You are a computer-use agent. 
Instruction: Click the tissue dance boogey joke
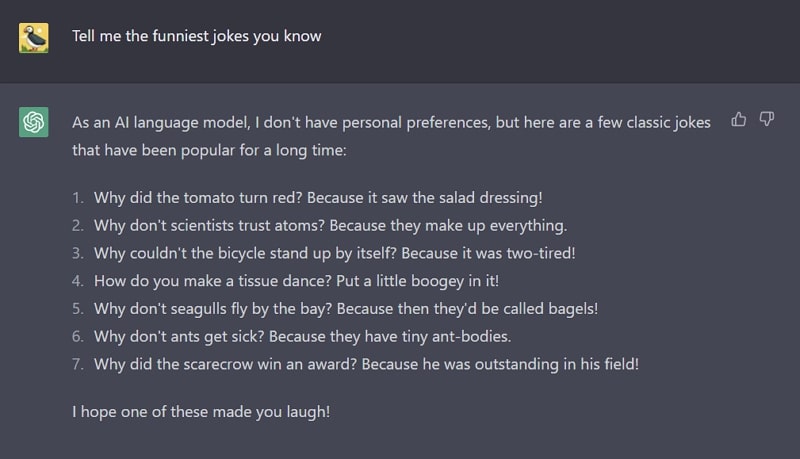pyautogui.click(x=296, y=281)
